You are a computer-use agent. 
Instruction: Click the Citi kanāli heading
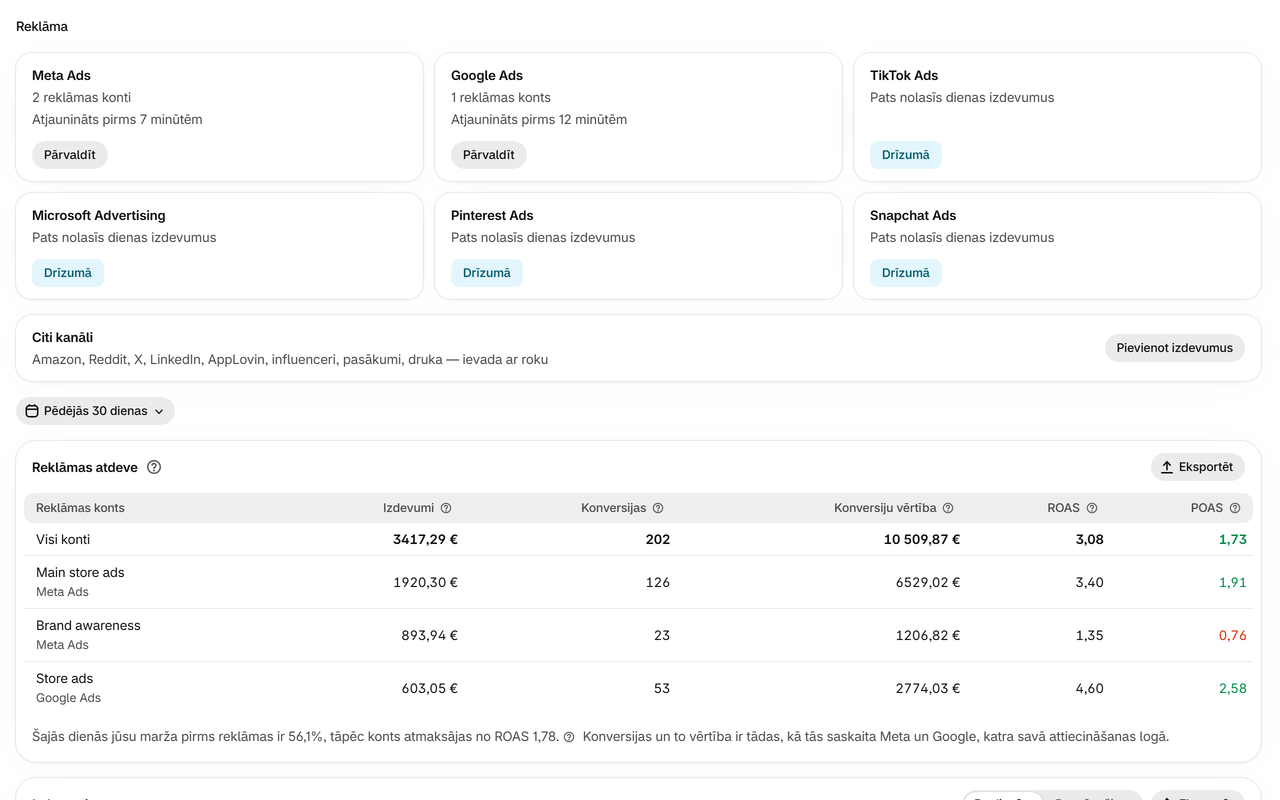point(62,338)
